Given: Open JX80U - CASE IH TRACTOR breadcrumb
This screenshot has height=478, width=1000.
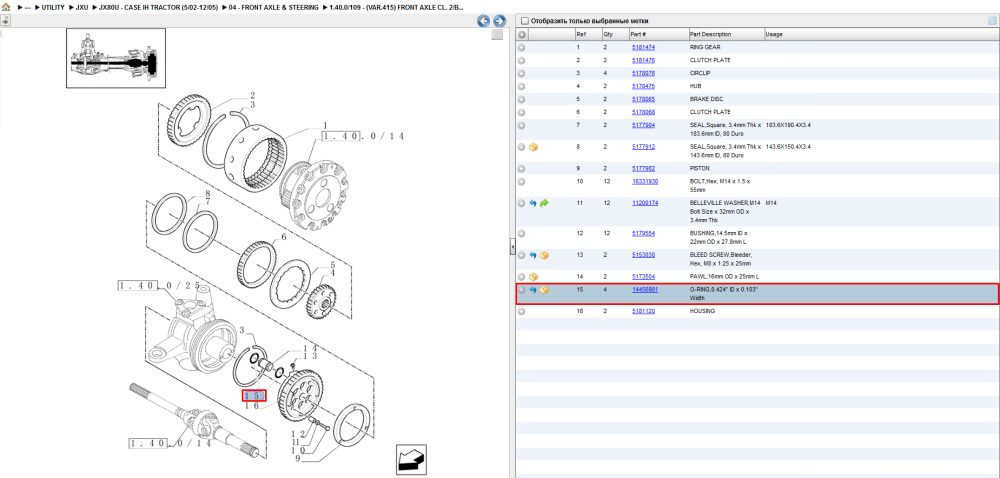Looking at the screenshot, I should (159, 7).
